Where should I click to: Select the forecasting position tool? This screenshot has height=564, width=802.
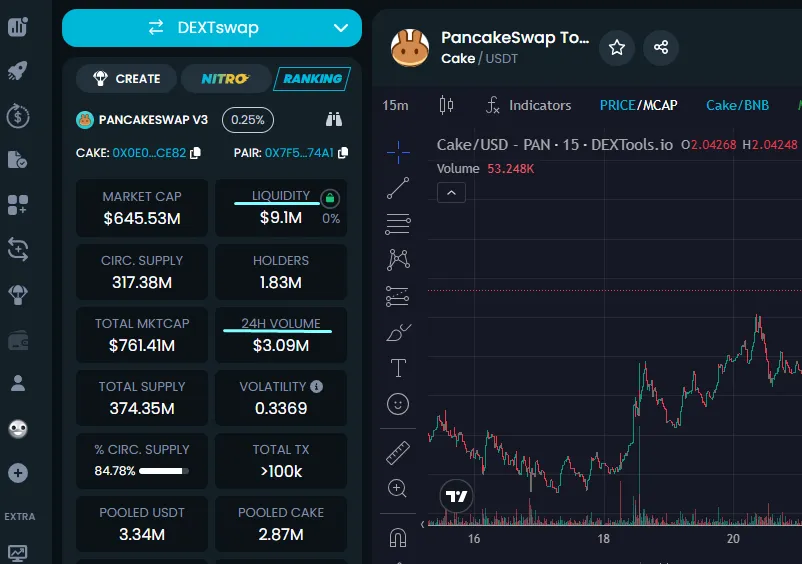coord(398,297)
